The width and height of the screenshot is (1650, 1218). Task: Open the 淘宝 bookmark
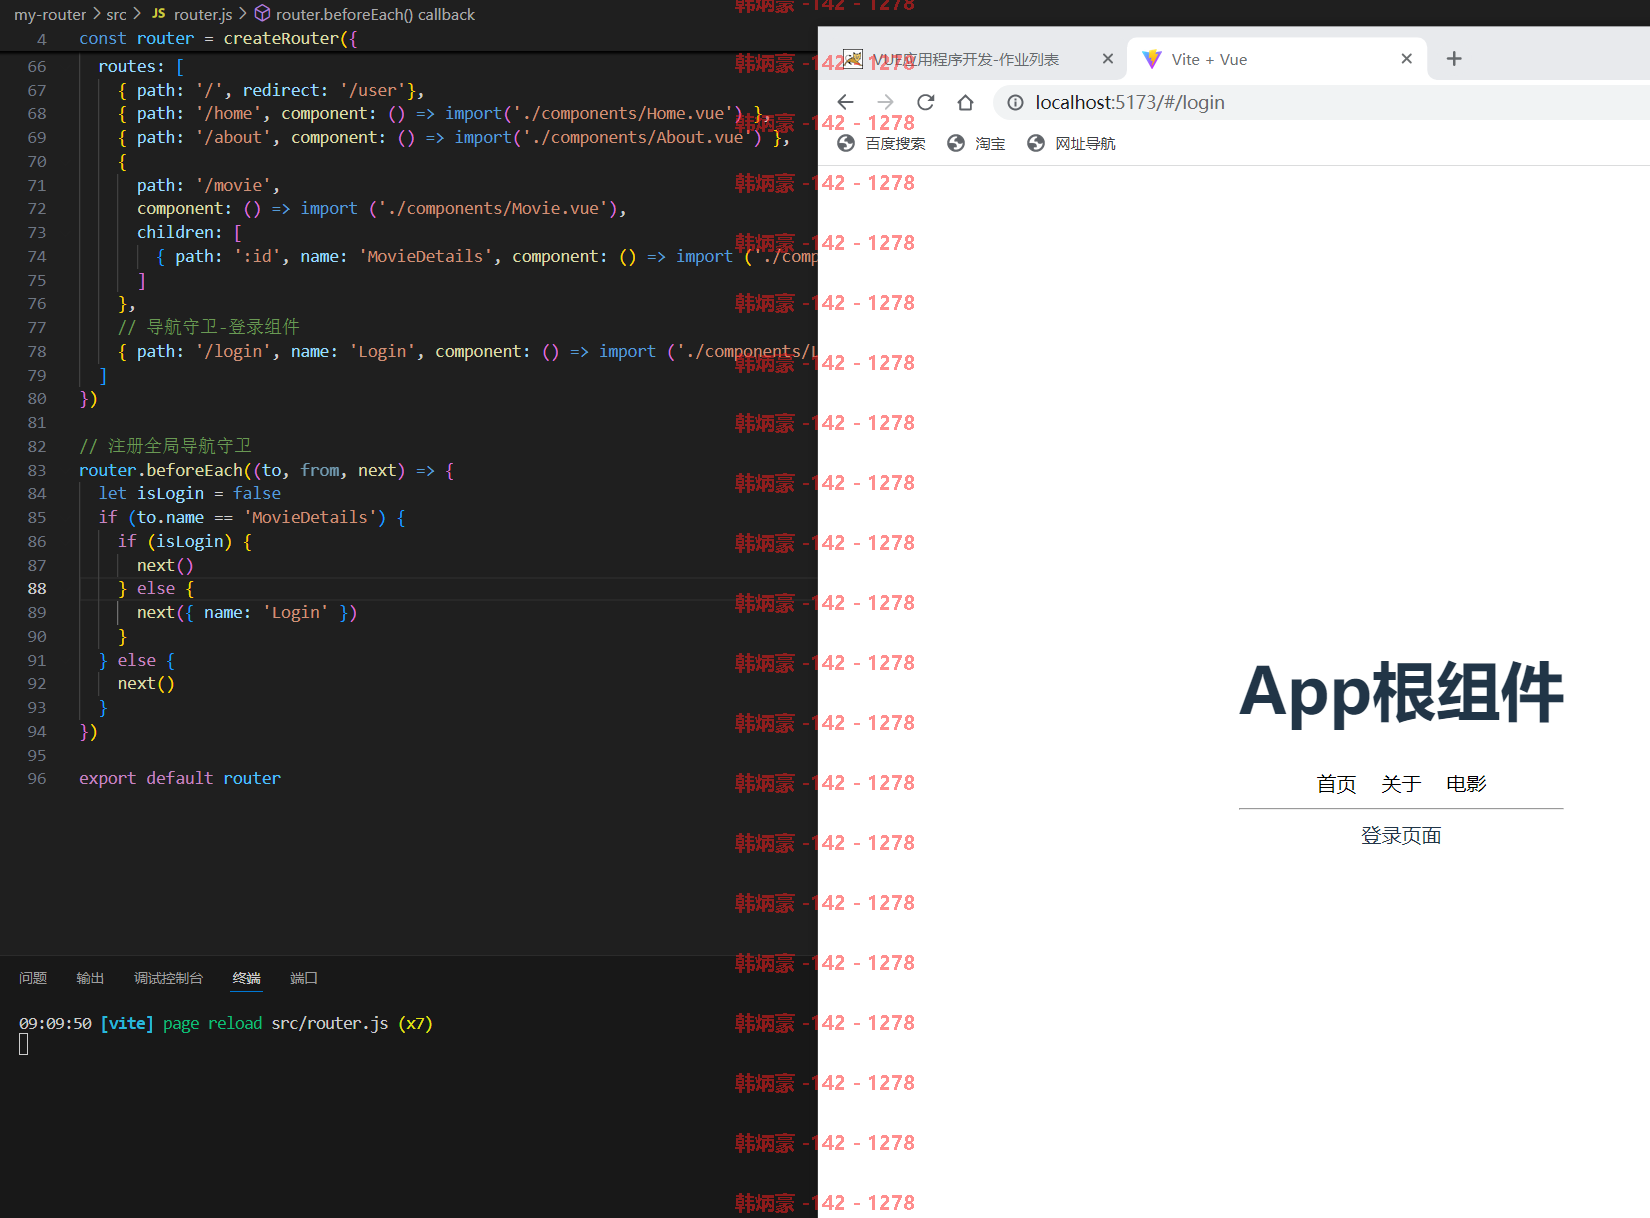976,143
